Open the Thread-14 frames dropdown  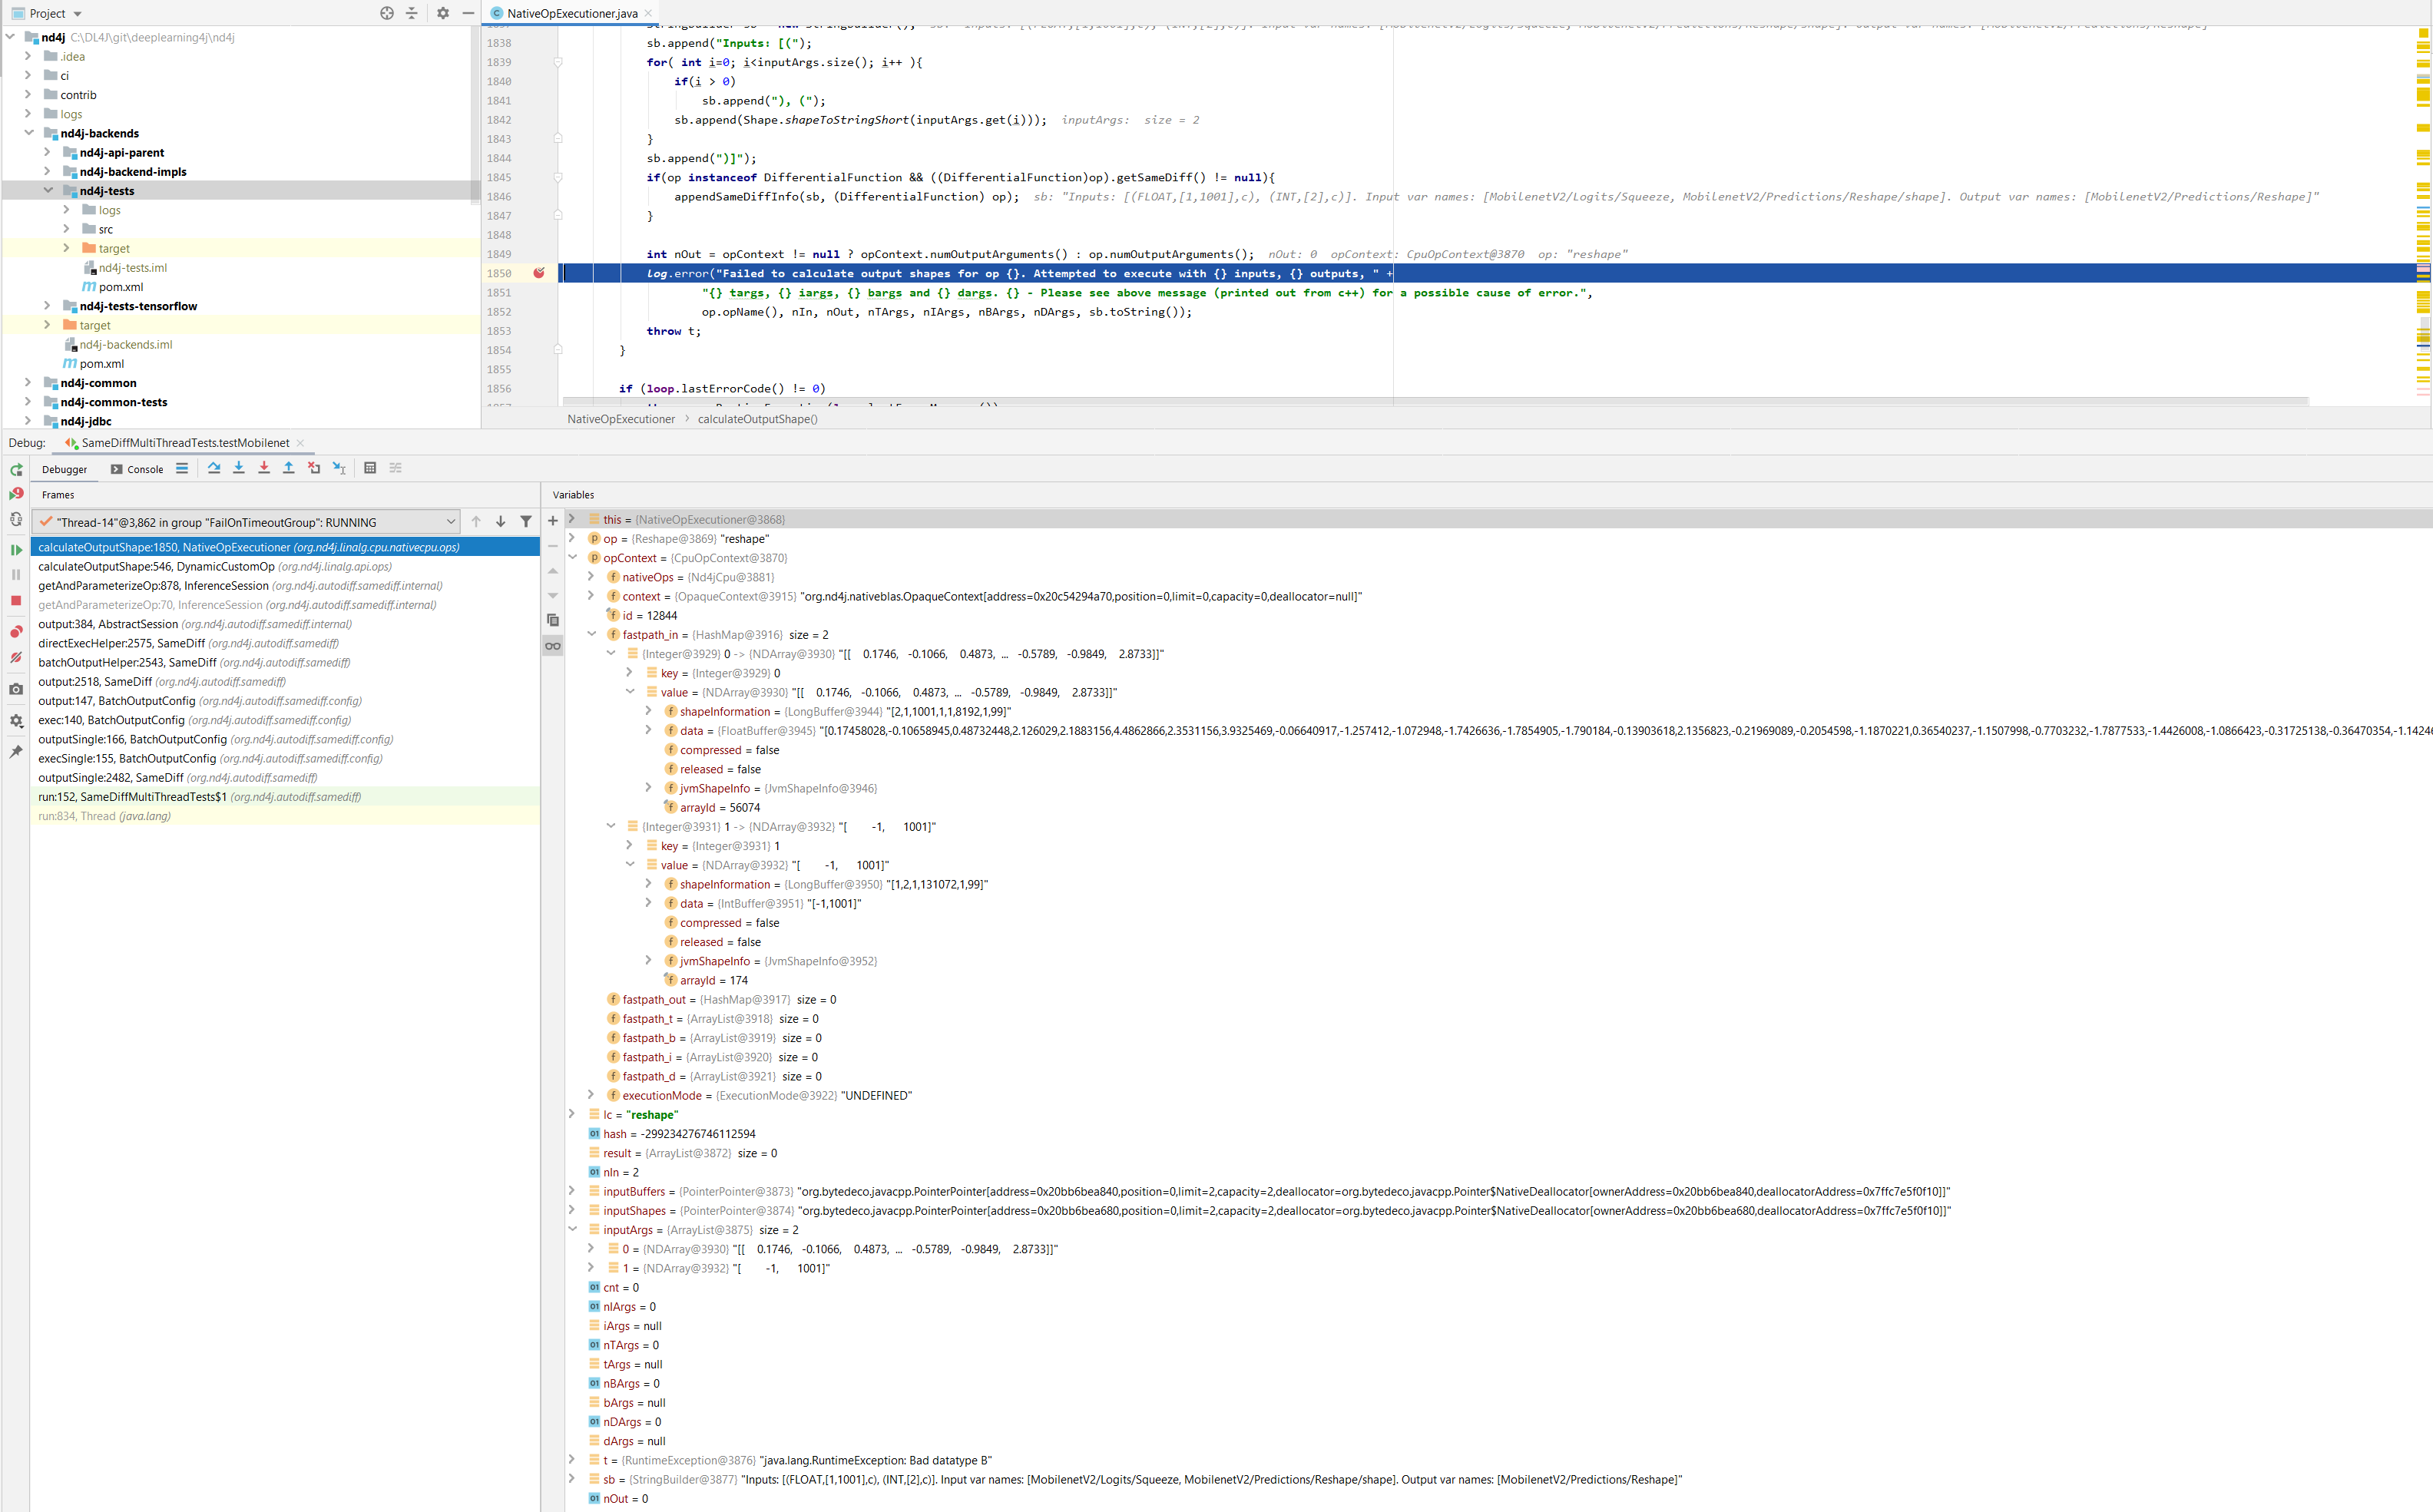pos(452,521)
